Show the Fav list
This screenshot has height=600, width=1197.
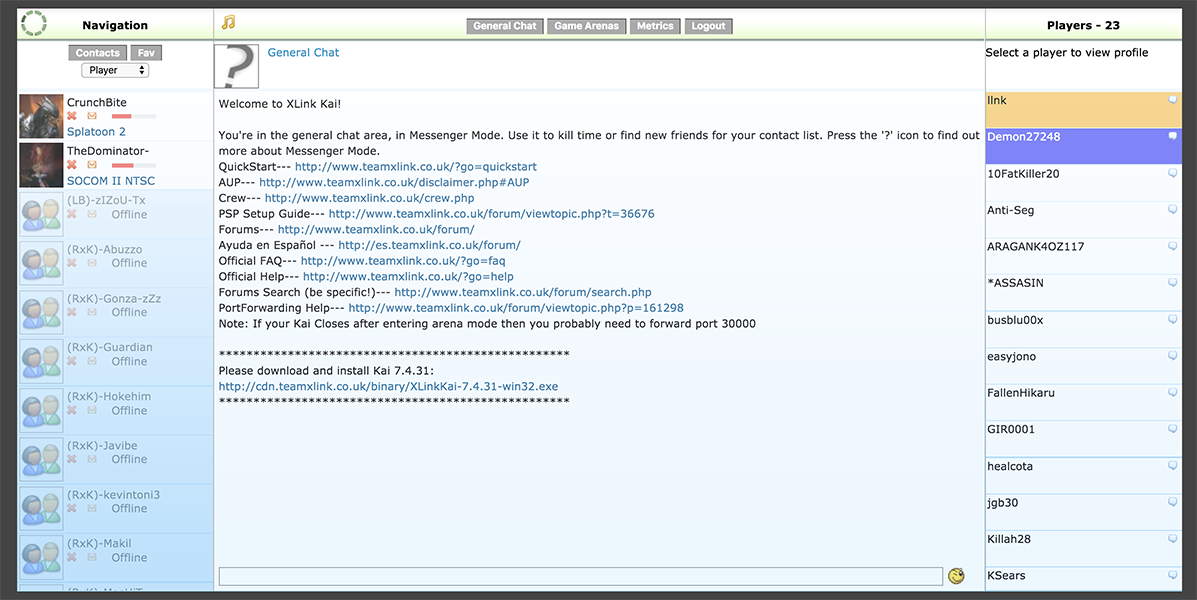tap(147, 53)
